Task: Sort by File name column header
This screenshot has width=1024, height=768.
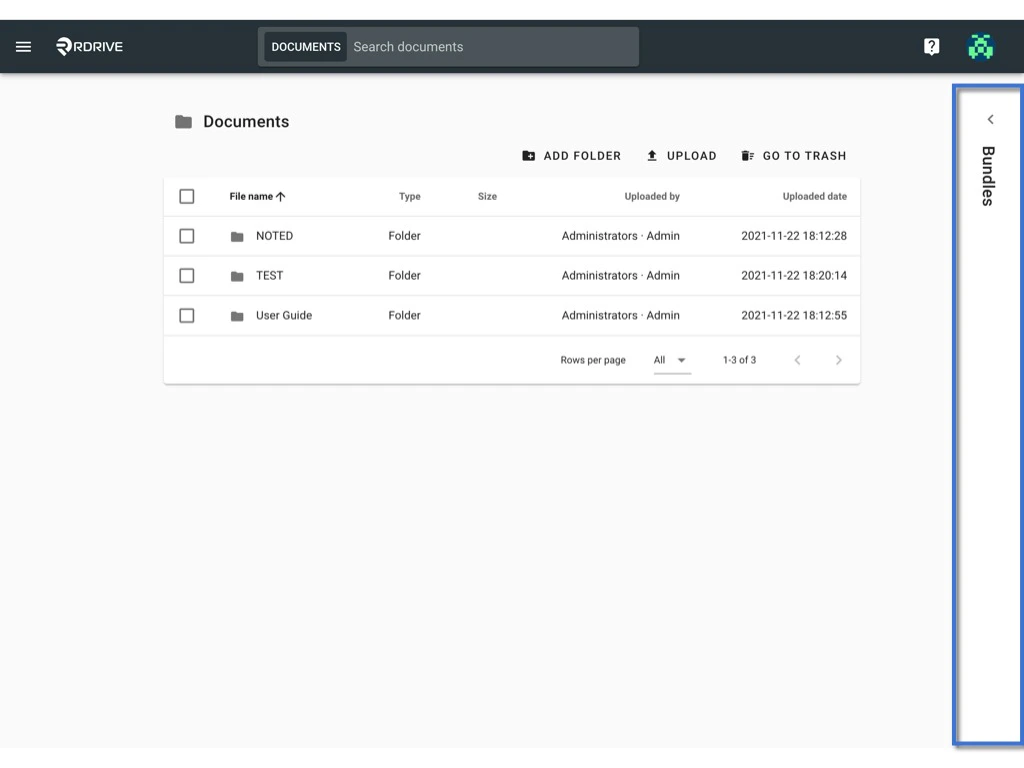Action: coord(251,197)
